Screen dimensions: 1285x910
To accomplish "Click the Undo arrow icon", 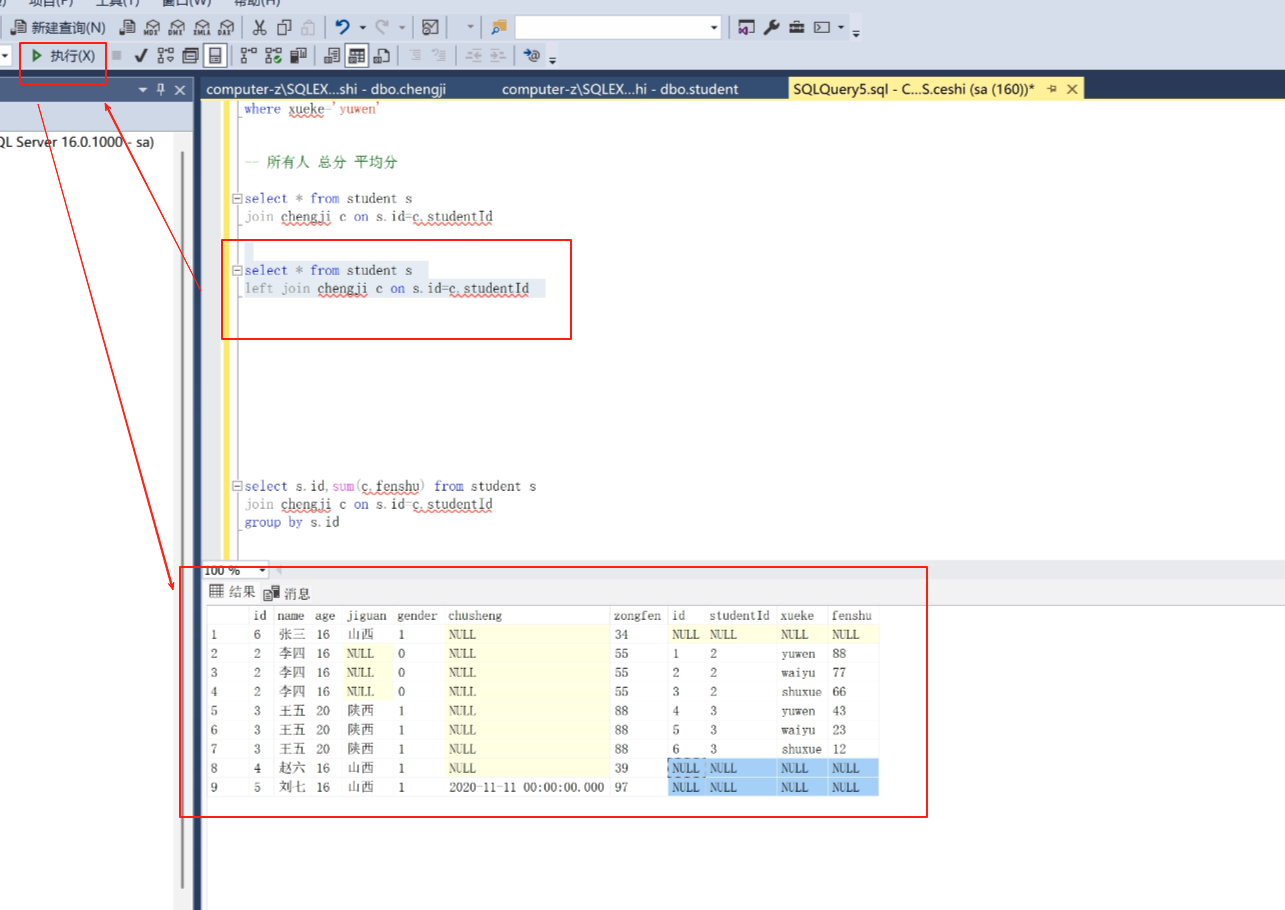I will click(343, 28).
